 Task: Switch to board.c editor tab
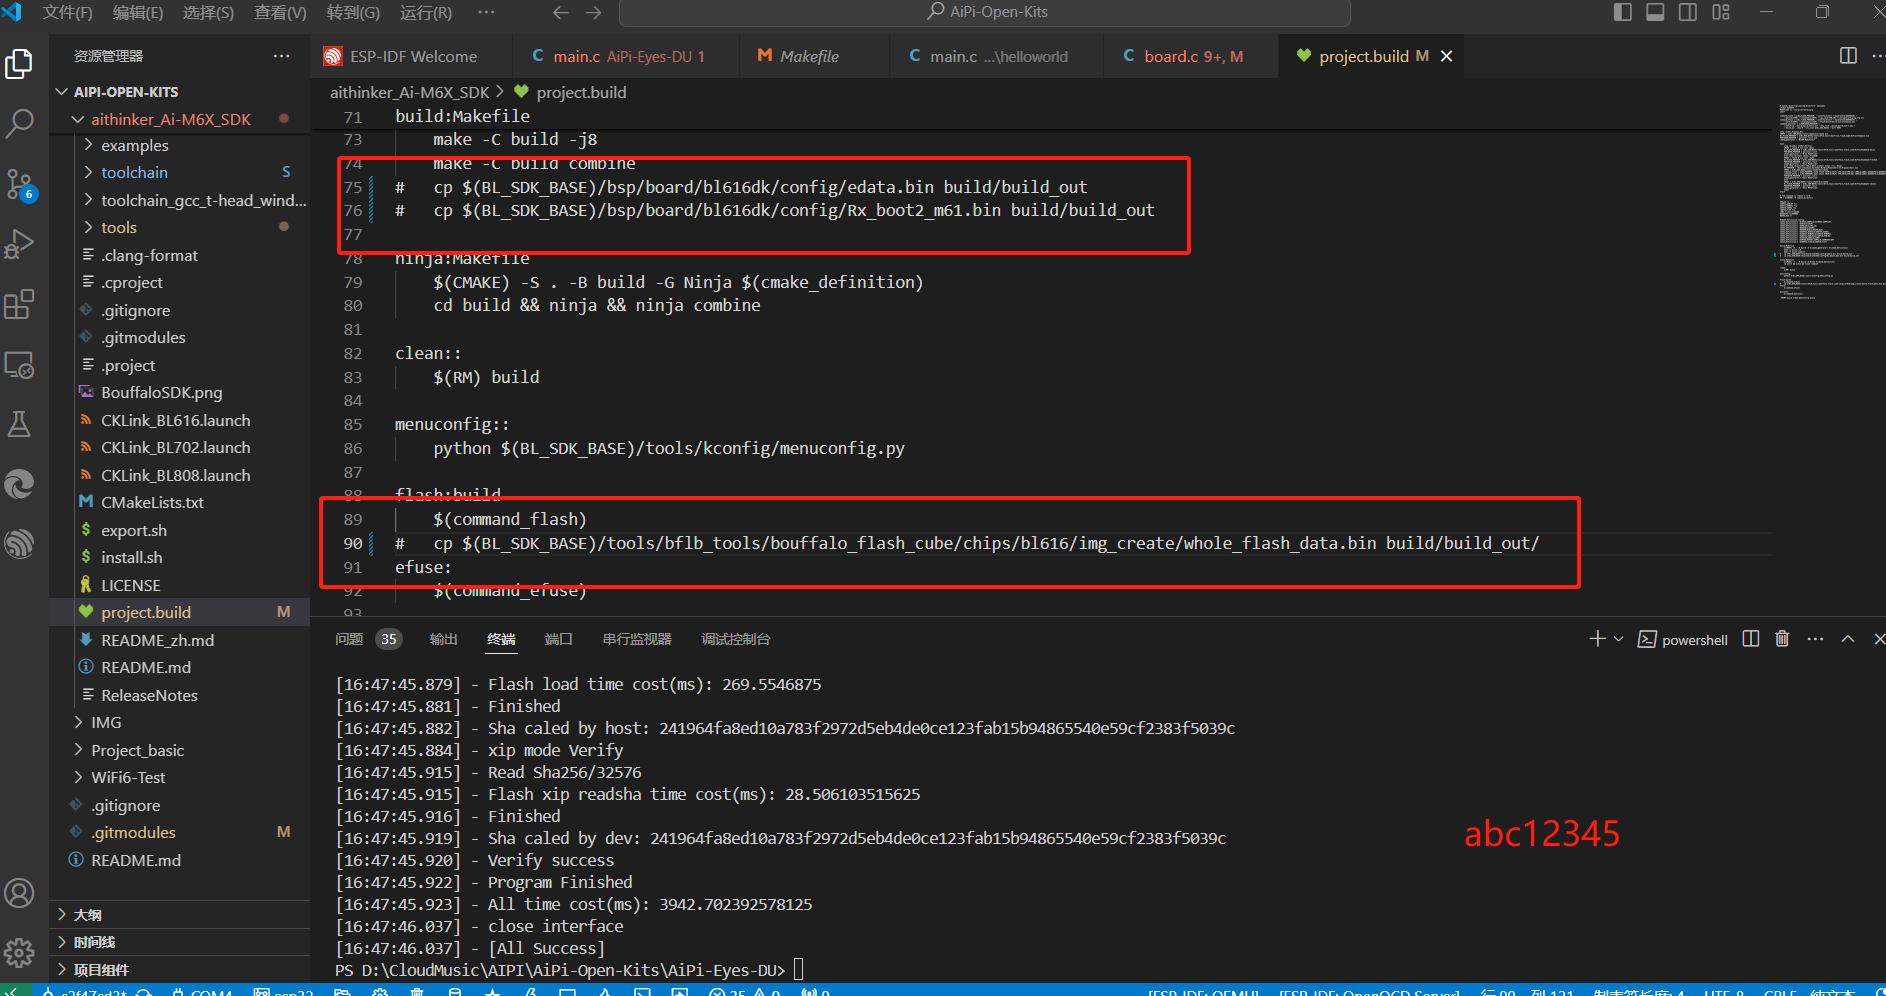point(1191,56)
